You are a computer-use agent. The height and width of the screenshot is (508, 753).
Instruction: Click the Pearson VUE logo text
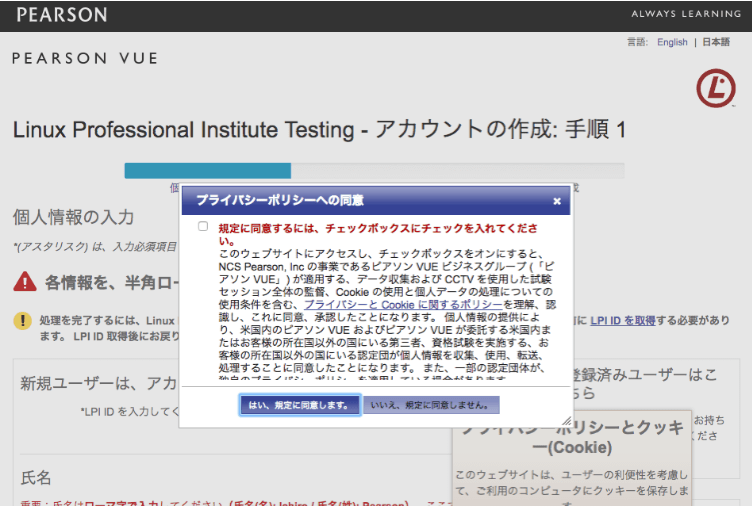tap(85, 59)
